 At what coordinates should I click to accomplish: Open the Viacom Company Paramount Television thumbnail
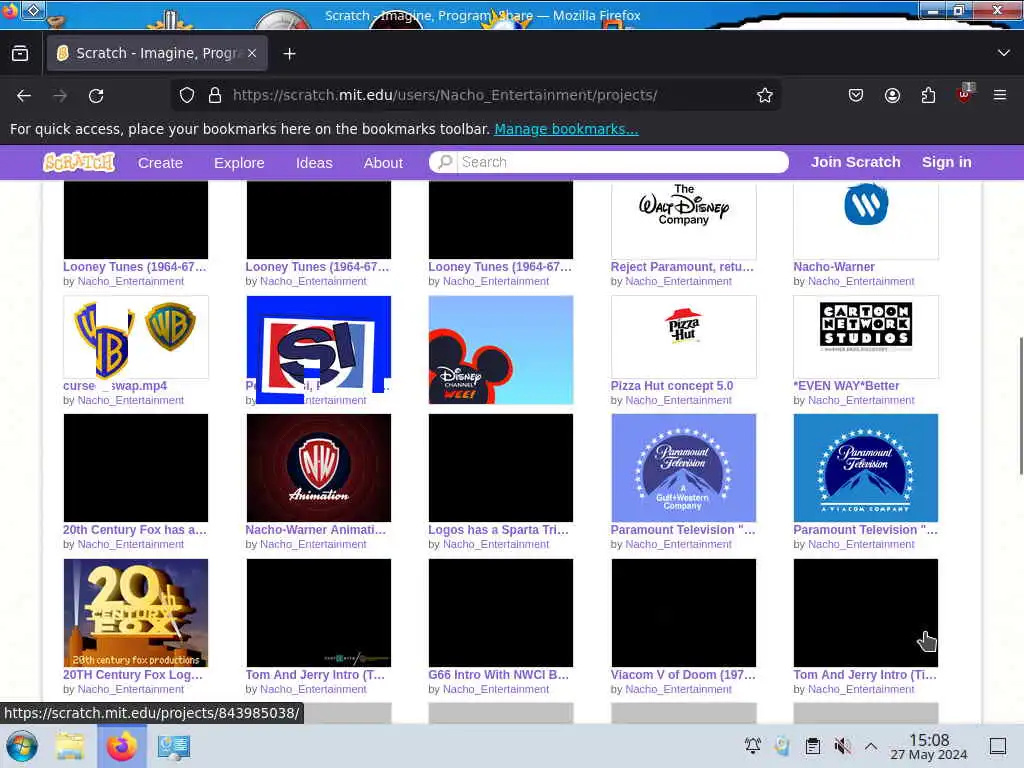866,468
